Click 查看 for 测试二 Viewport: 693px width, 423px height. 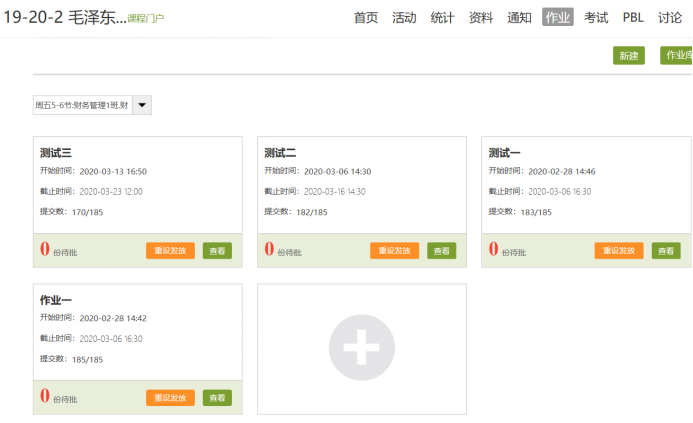(442, 251)
